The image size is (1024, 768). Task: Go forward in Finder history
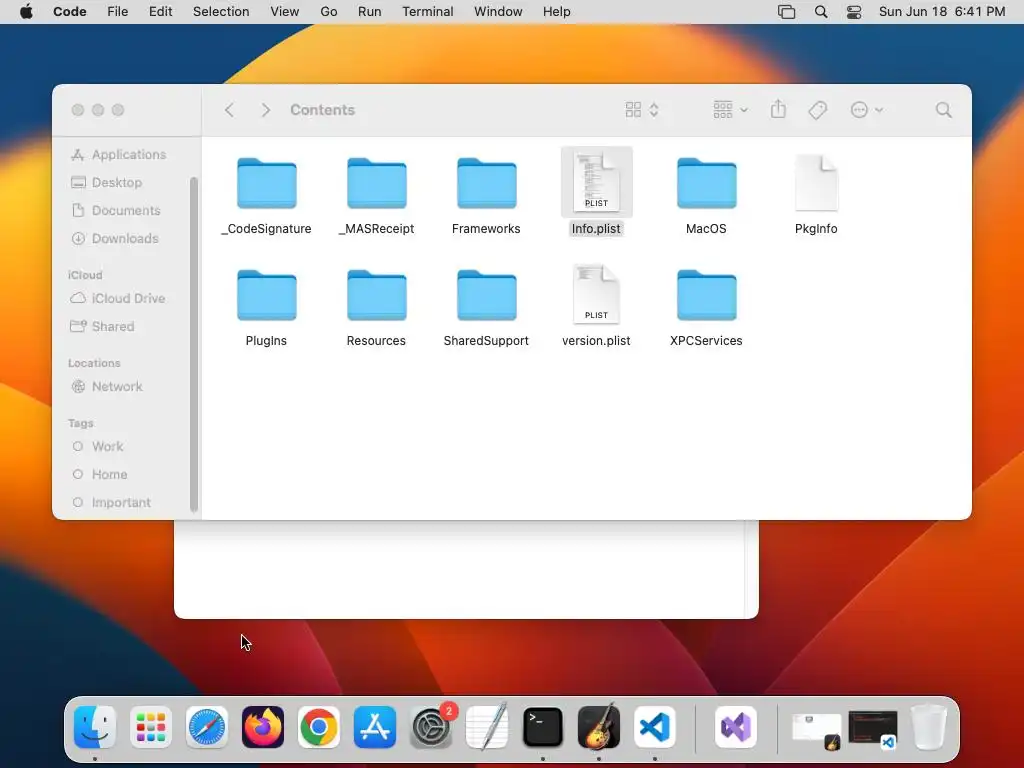(265, 110)
